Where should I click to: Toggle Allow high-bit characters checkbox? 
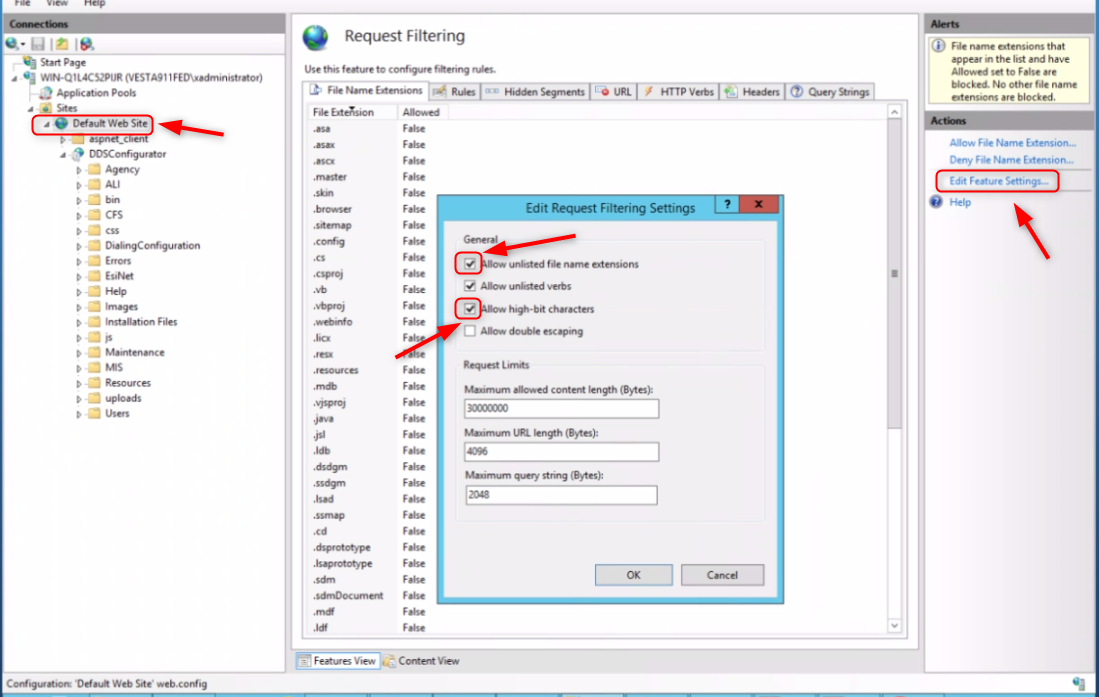click(470, 309)
